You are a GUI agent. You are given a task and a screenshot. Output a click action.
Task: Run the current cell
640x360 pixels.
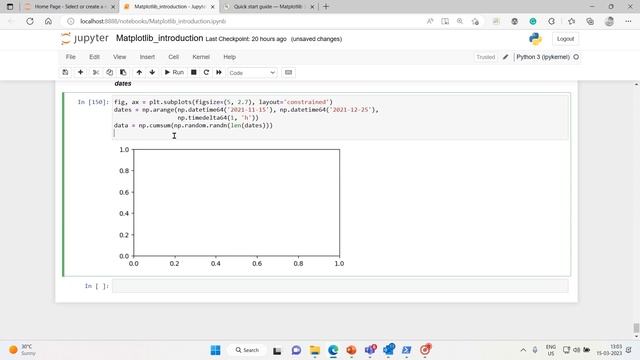(x=174, y=72)
